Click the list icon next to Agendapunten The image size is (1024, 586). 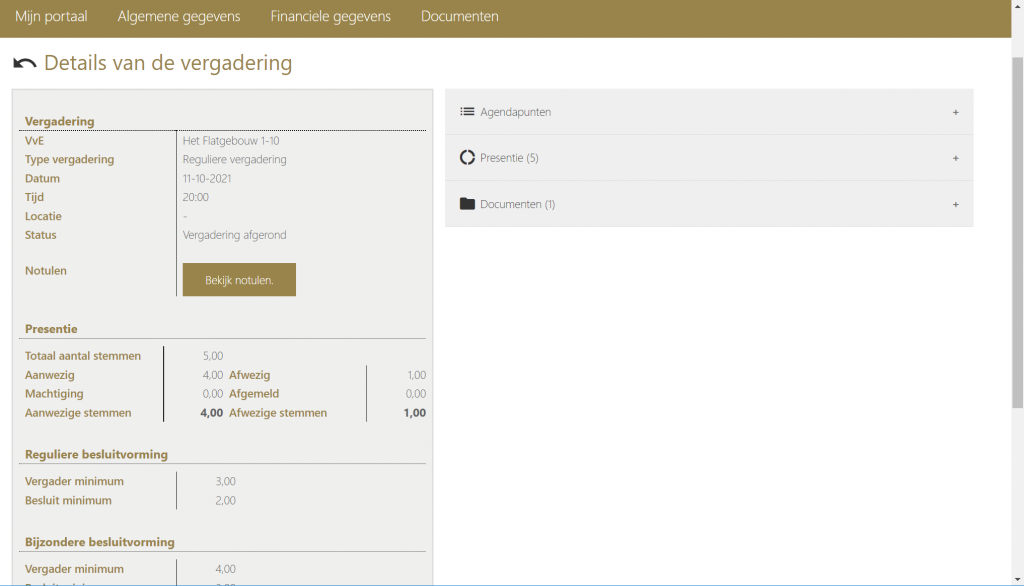coord(467,112)
